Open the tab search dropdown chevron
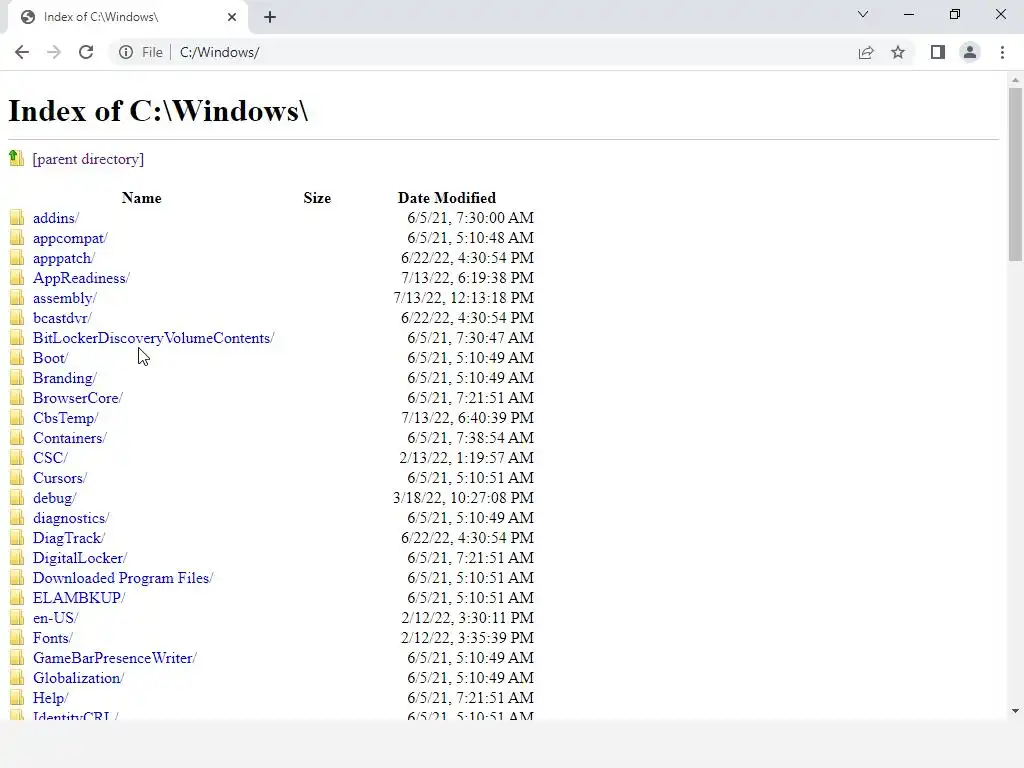Image resolution: width=1024 pixels, height=768 pixels. coord(863,14)
